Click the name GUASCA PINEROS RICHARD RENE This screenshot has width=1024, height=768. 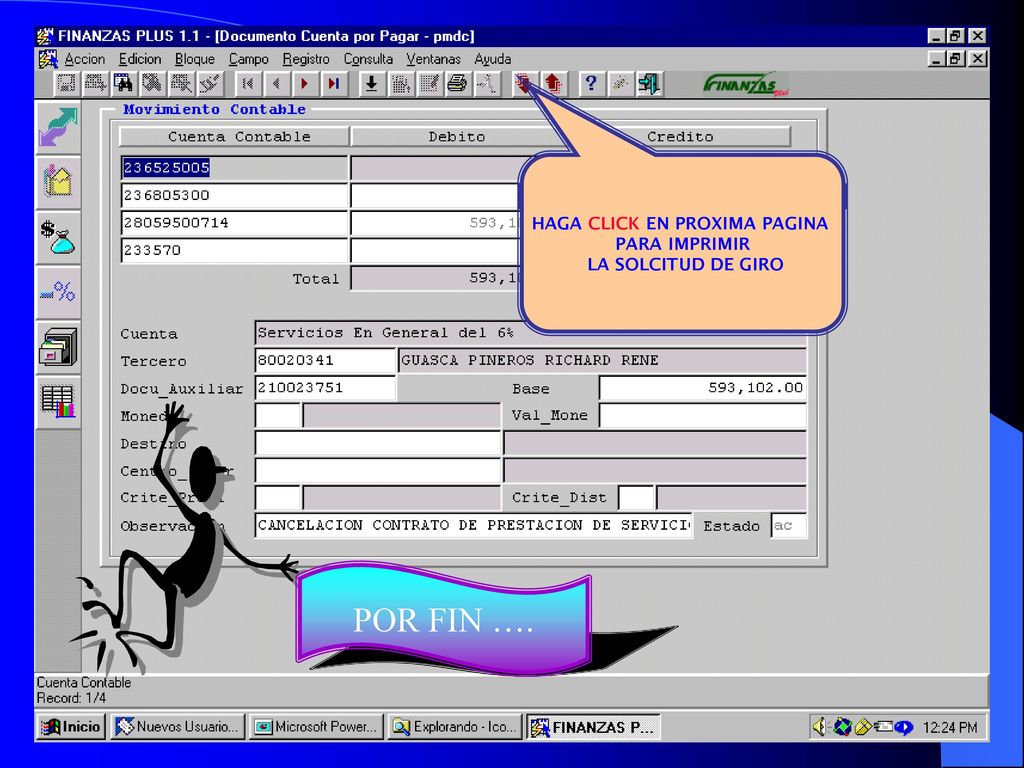click(530, 360)
